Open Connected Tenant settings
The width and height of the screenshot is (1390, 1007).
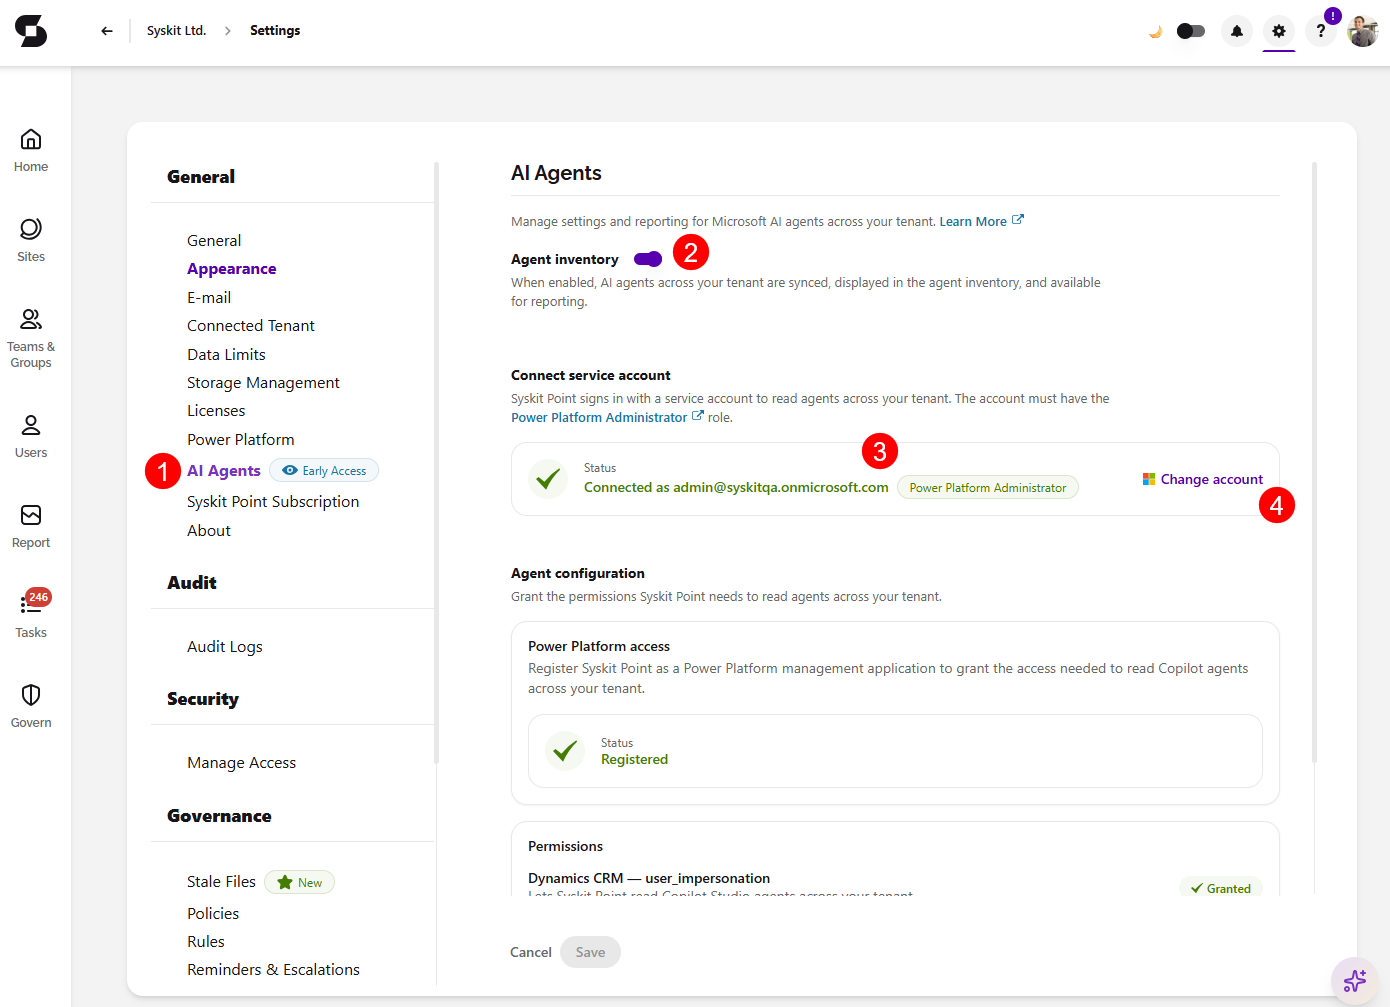pyautogui.click(x=251, y=326)
